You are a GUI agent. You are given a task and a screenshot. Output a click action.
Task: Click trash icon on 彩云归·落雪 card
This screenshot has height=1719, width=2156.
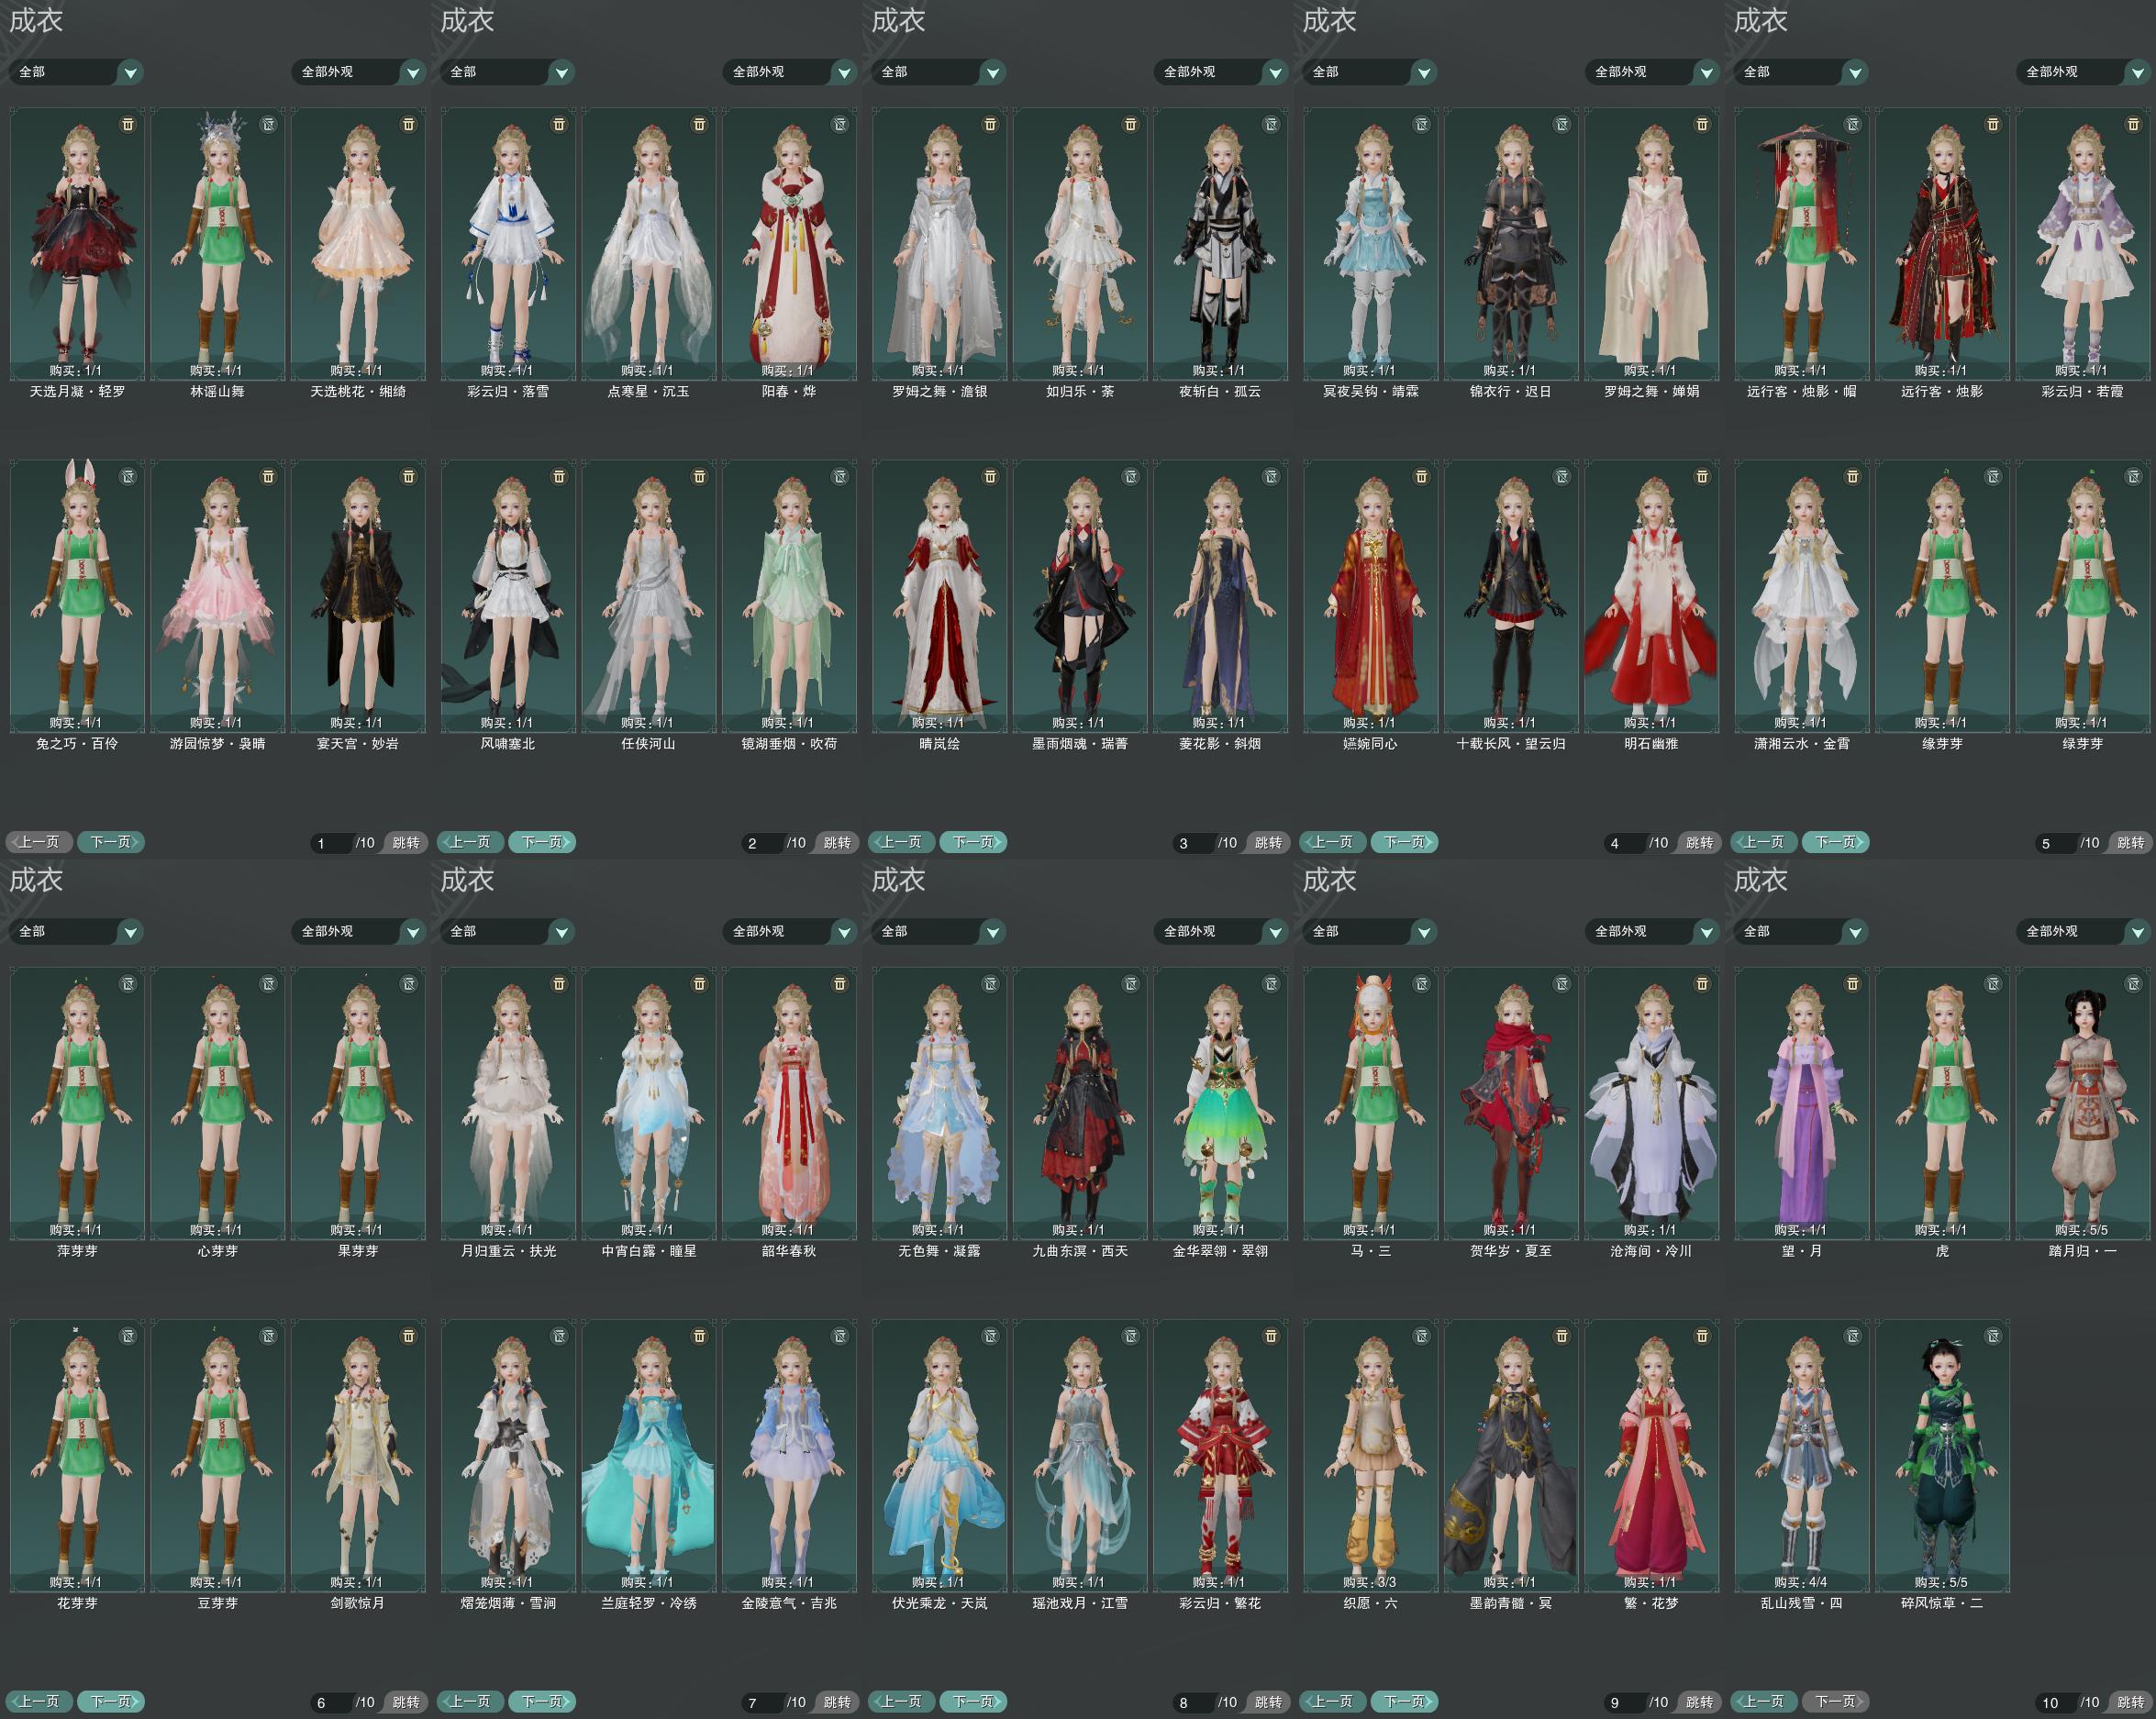[559, 124]
